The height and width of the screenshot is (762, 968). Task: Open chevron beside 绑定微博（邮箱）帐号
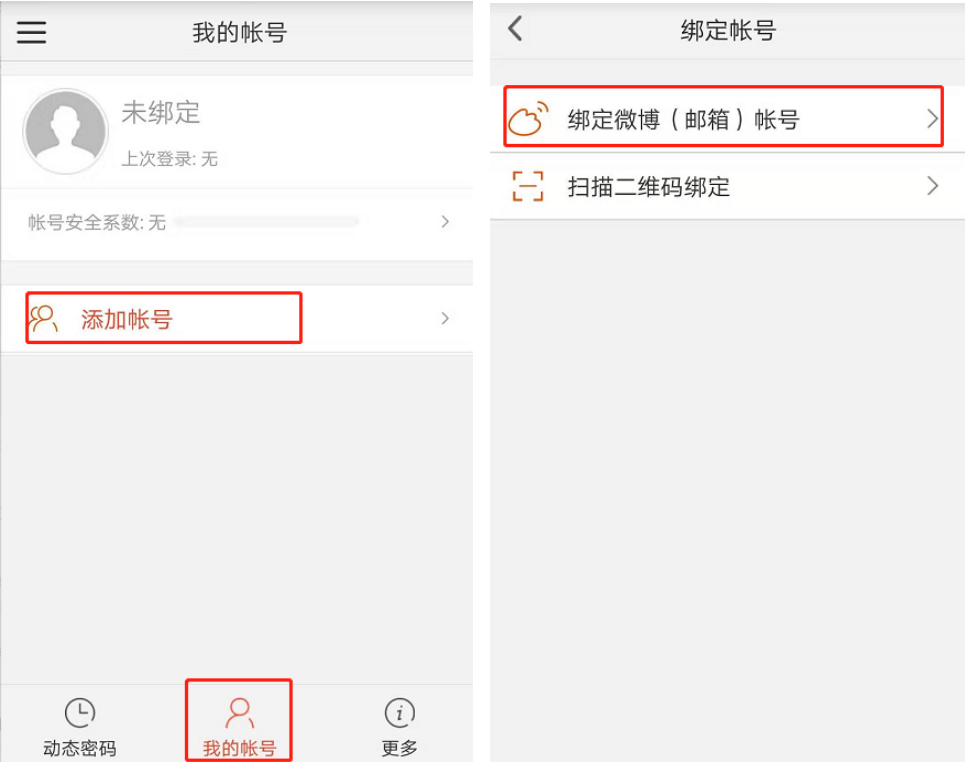(932, 119)
